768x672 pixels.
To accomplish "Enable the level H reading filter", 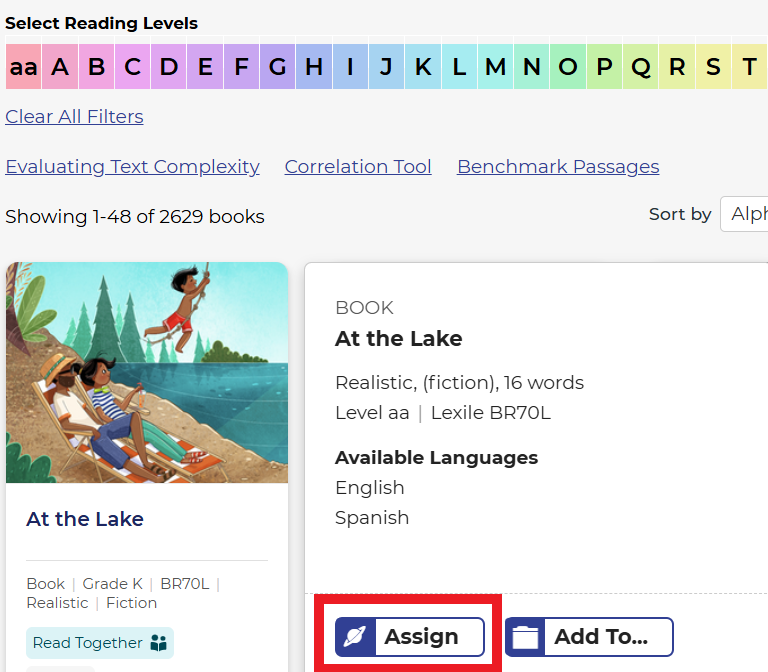I will 314,67.
